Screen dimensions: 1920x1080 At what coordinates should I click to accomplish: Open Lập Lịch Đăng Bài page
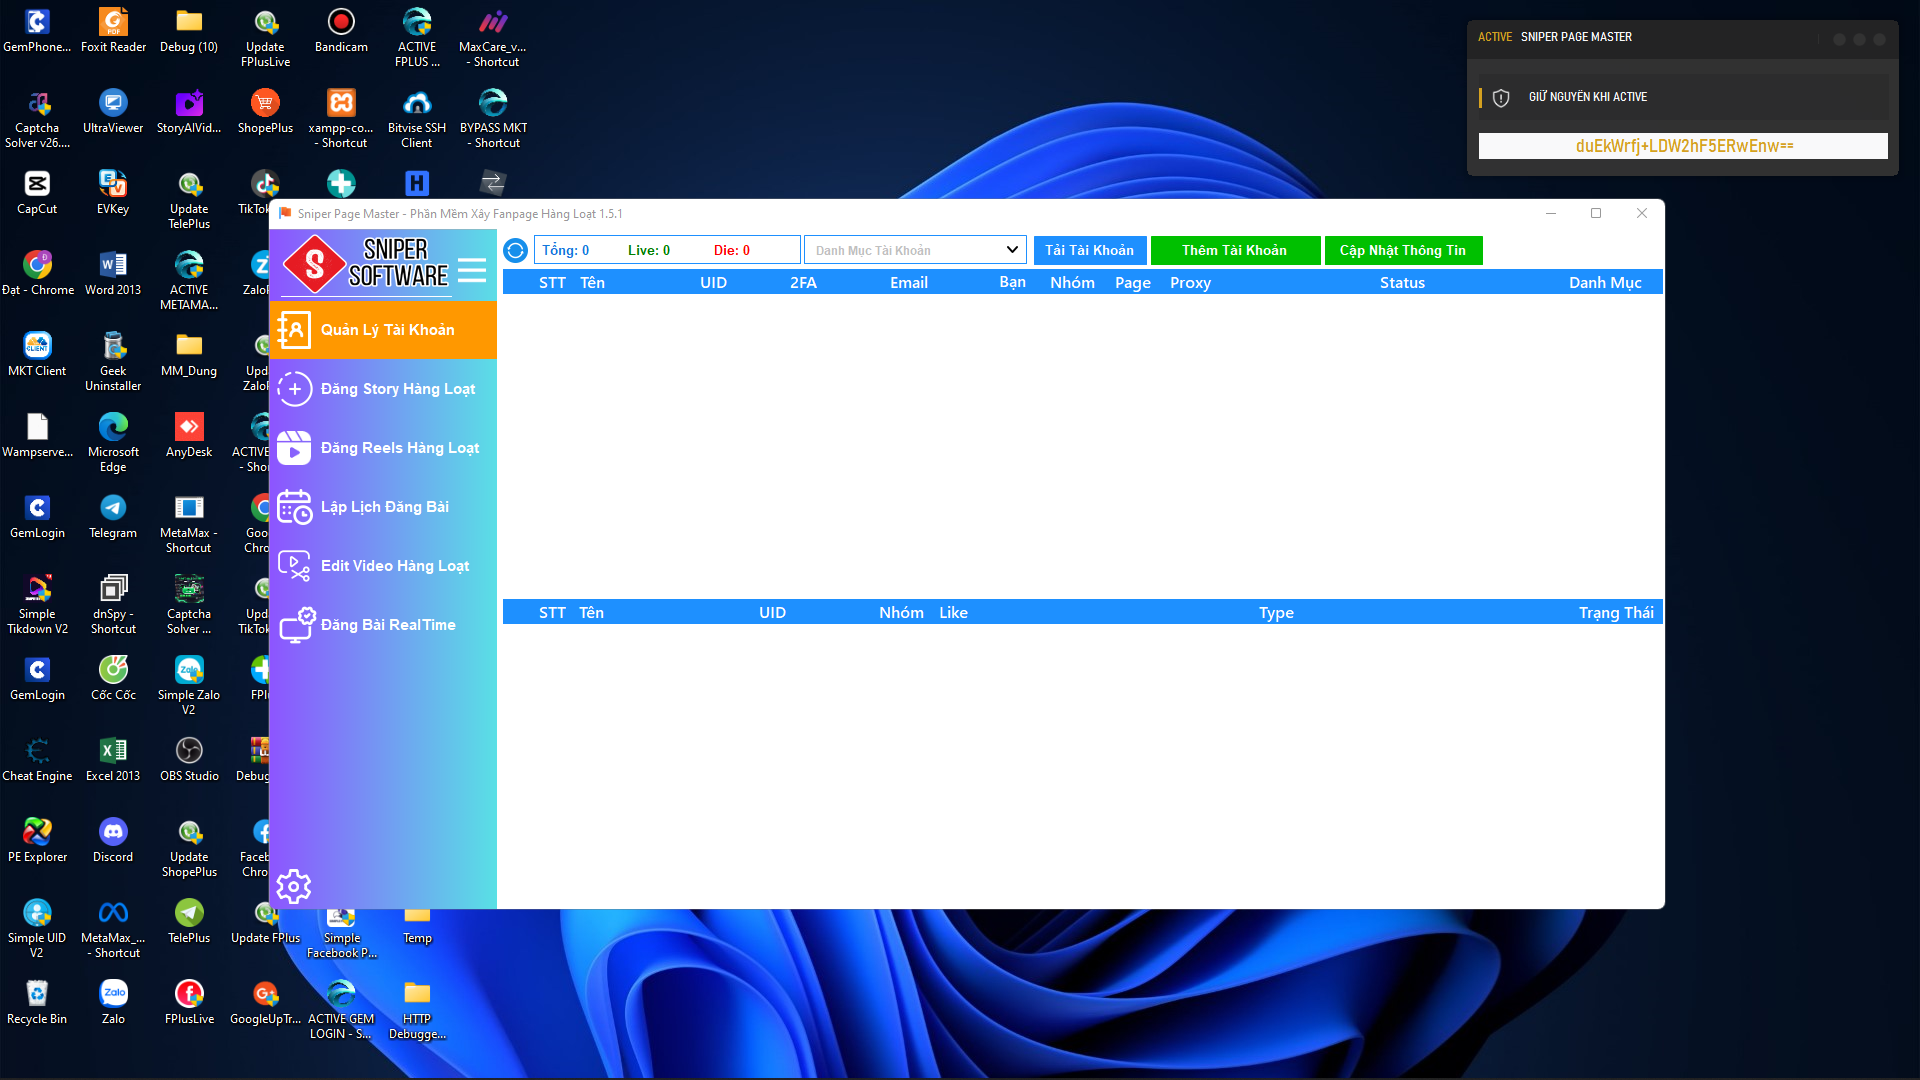383,507
